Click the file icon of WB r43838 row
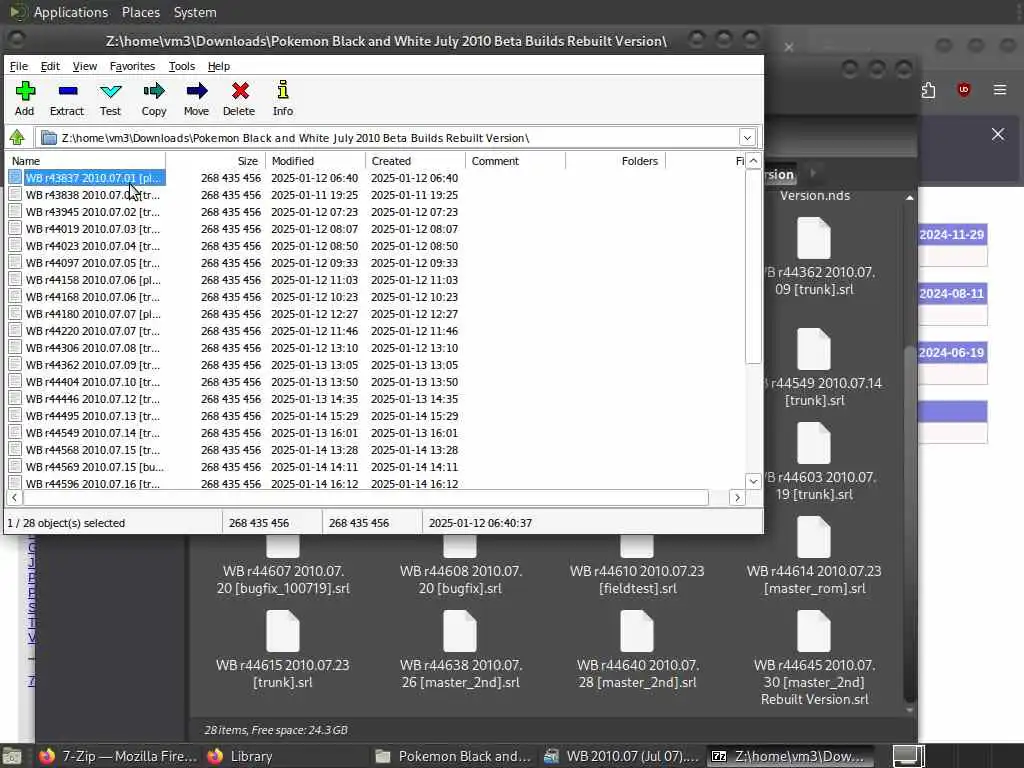This screenshot has width=1024, height=768. tap(15, 194)
